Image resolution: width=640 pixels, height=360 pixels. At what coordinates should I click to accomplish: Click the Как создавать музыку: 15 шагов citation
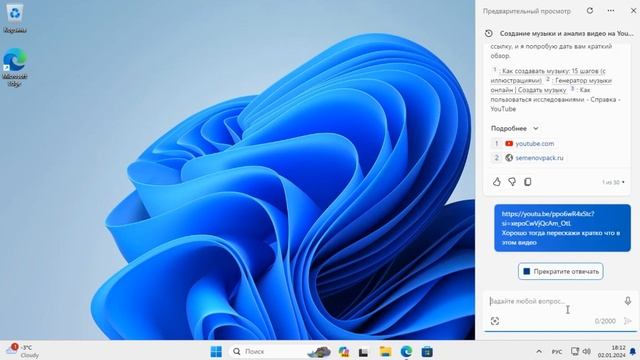pos(548,76)
